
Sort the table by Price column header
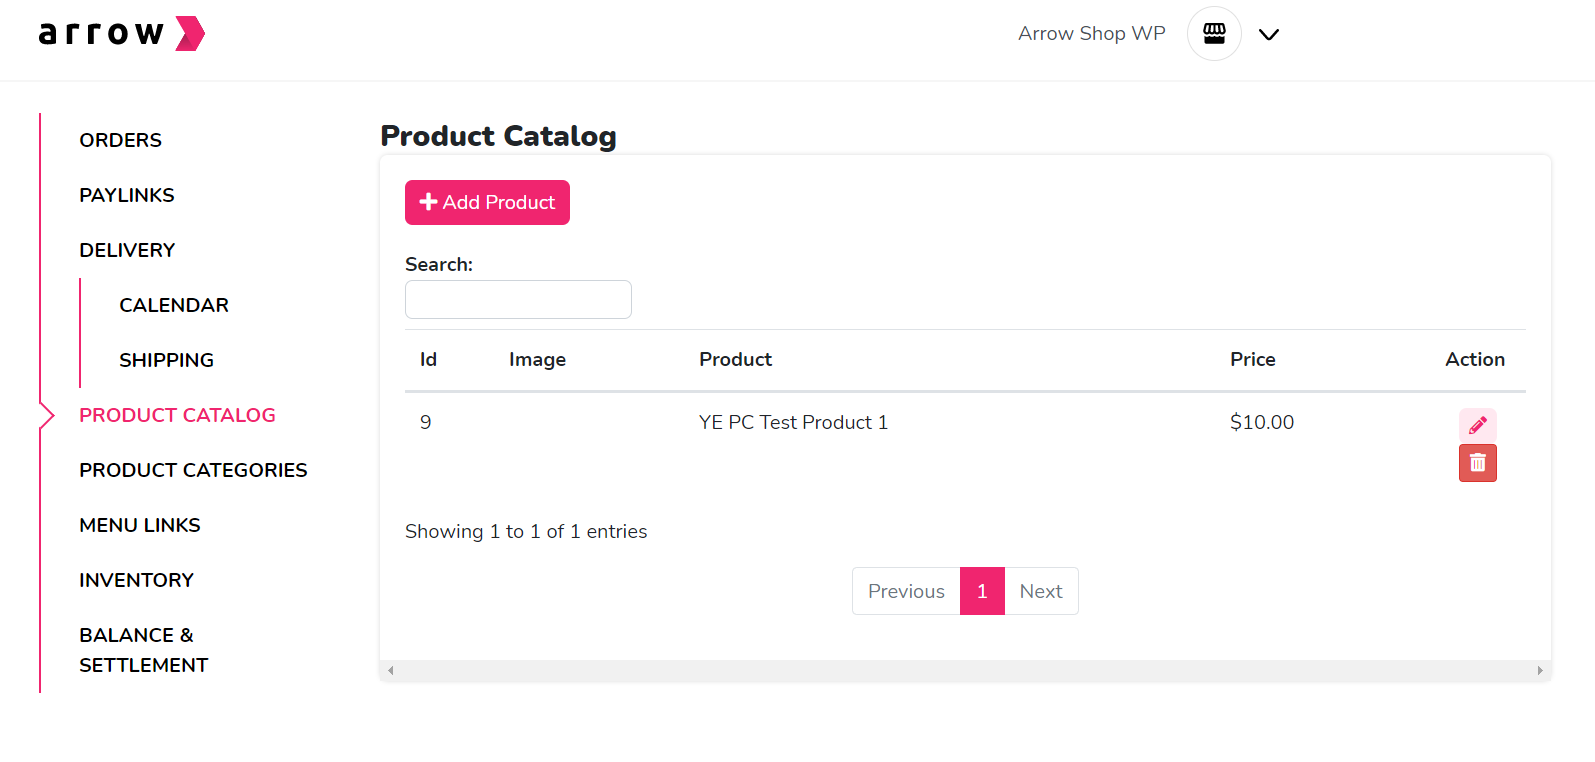pos(1253,359)
